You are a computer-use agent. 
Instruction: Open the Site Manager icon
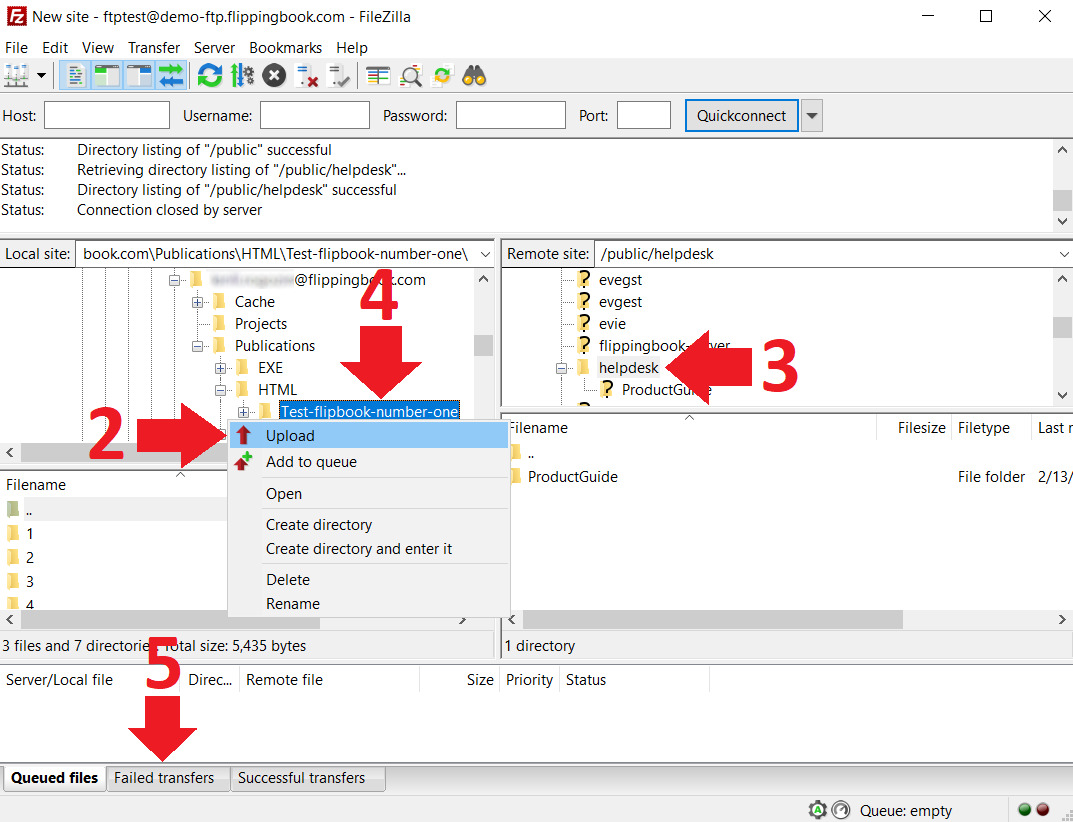16,75
